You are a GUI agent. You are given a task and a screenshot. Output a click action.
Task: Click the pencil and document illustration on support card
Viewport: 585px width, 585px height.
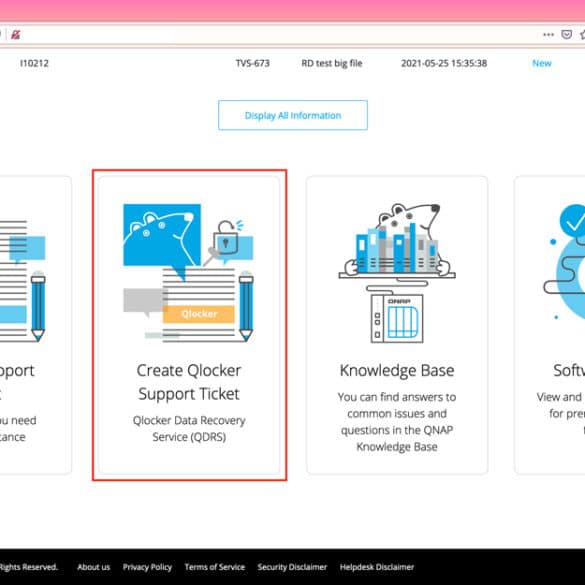(x=22, y=280)
